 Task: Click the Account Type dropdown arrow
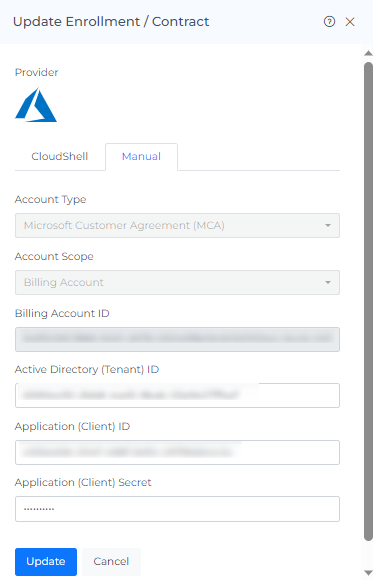[x=327, y=226]
